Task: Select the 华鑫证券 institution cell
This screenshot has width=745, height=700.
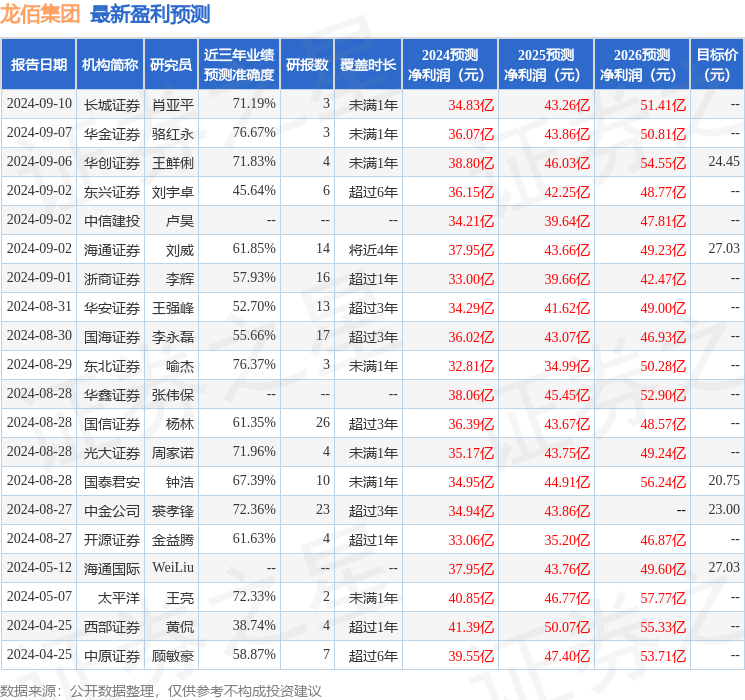Action: pos(112,395)
